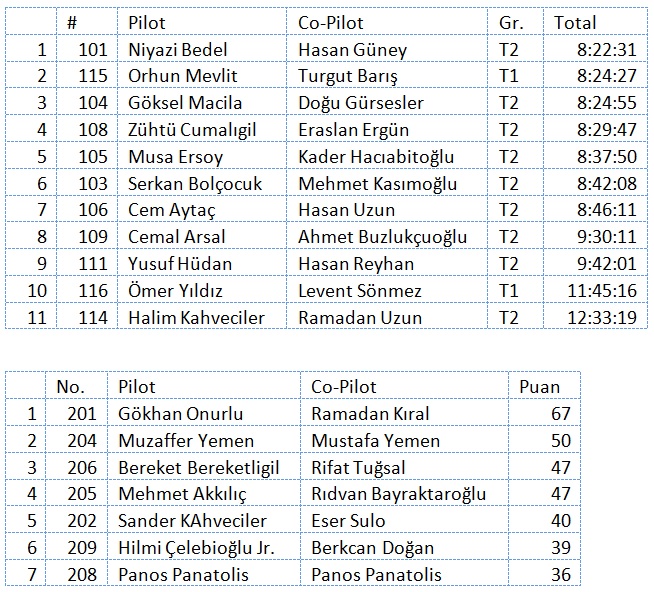Click the number 209 cell
The image size is (654, 592).
click(81, 548)
